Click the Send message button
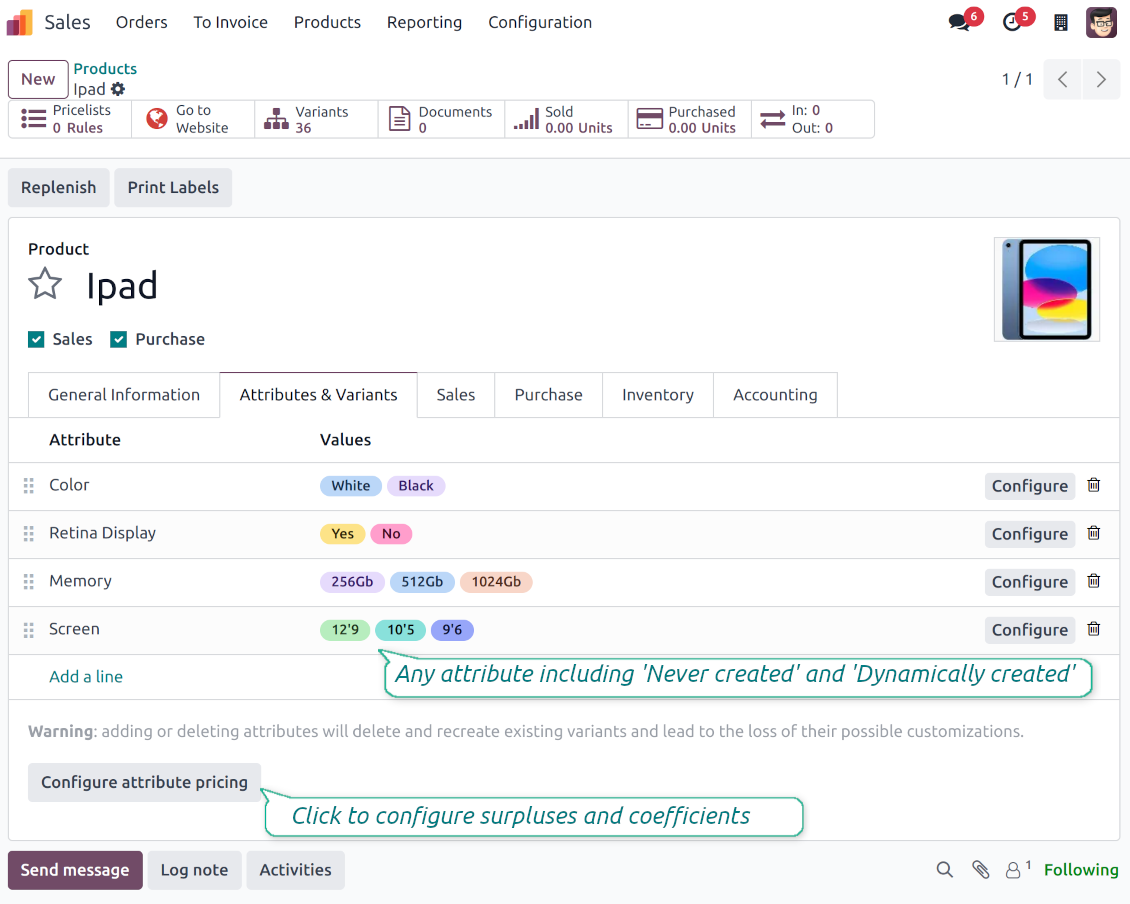This screenshot has width=1130, height=904. click(x=75, y=870)
